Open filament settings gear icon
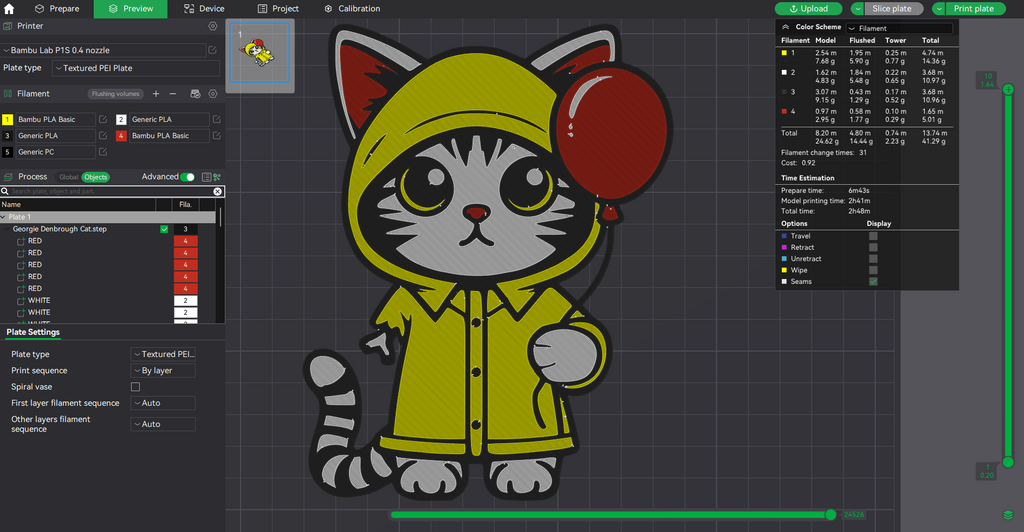This screenshot has width=1024, height=532. tap(212, 94)
